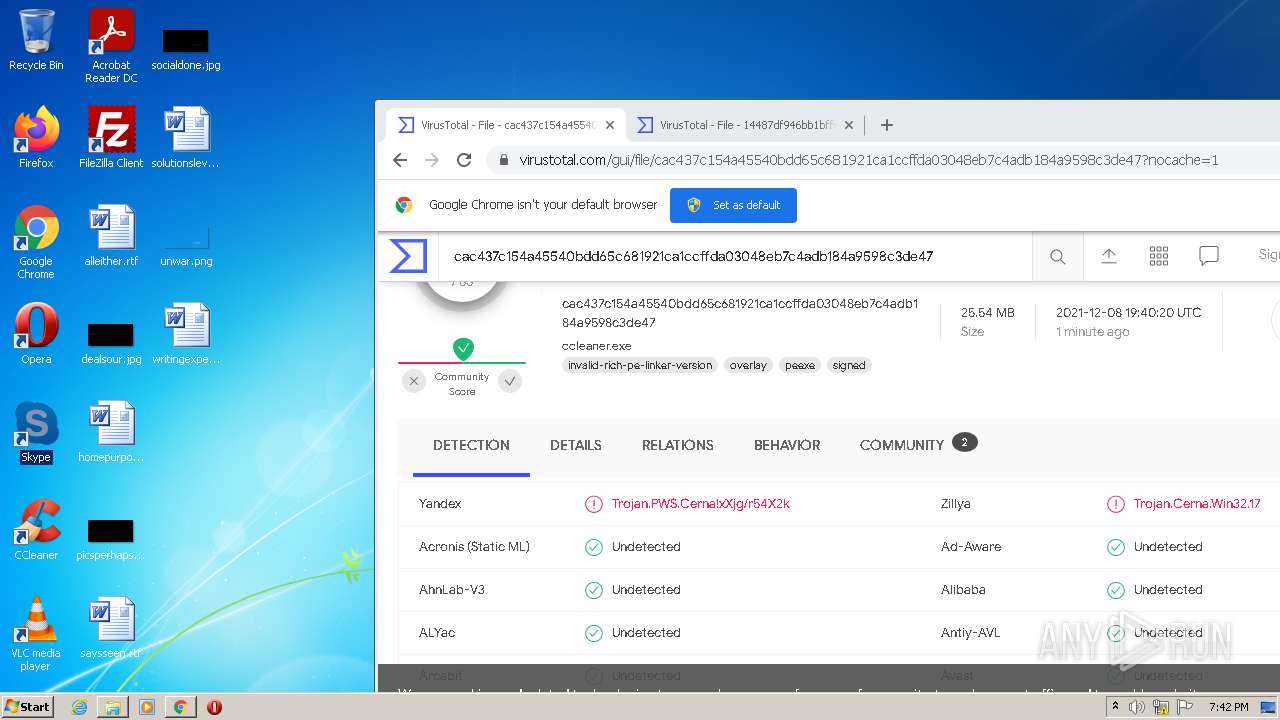Open Internet Explorer from the taskbar
Image resolution: width=1280 pixels, height=720 pixels.
tap(79, 707)
